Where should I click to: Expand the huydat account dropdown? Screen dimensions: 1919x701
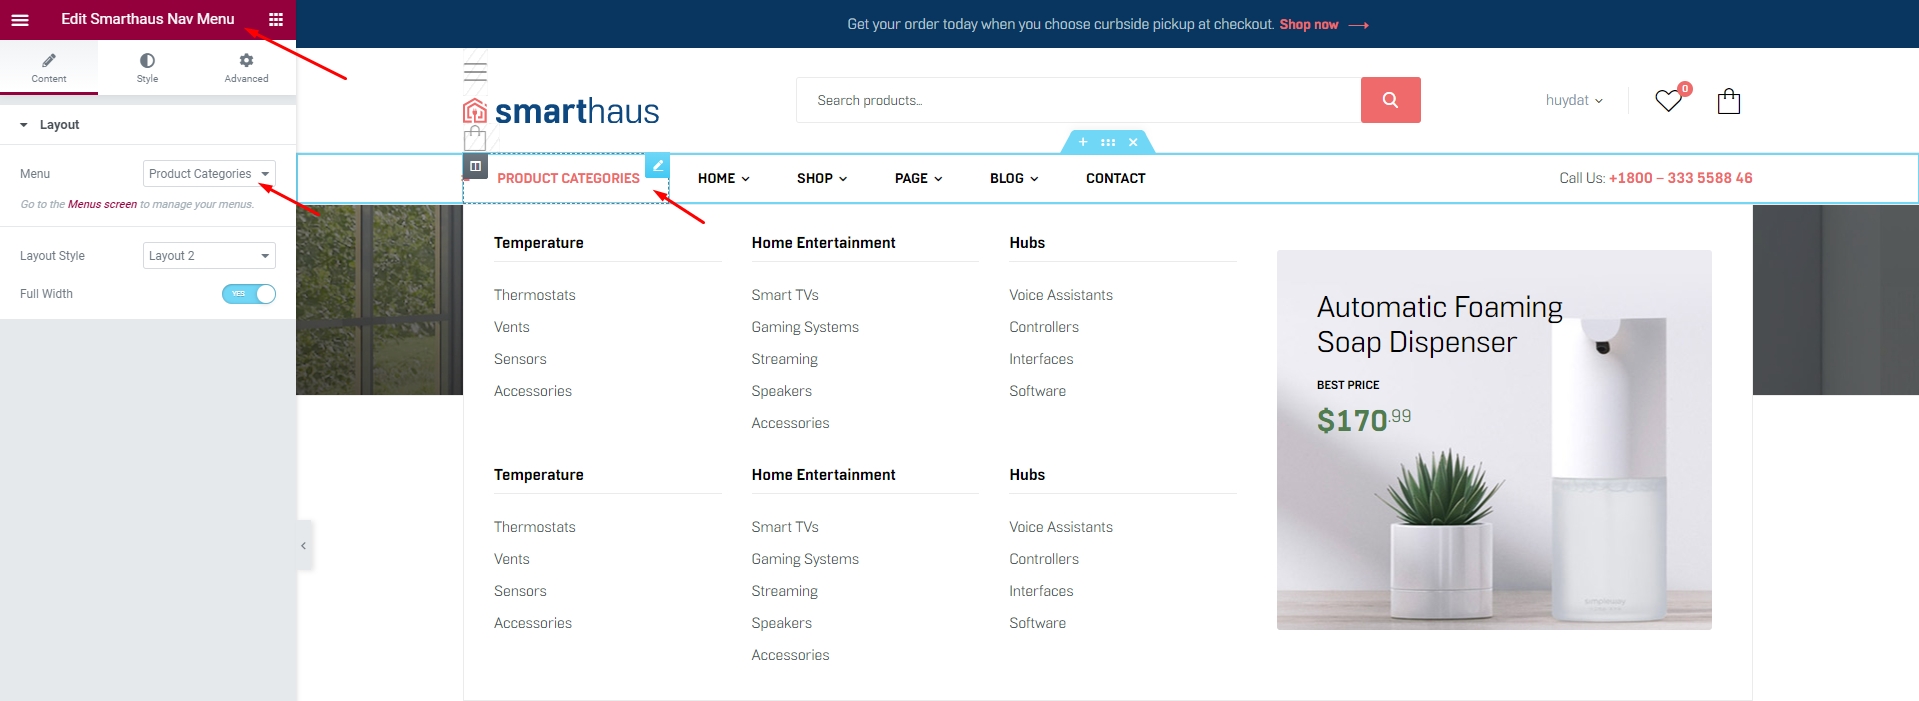1574,100
